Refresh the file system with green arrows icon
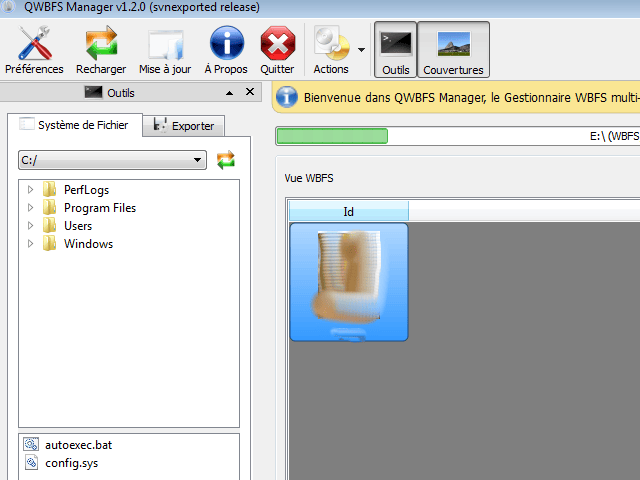 click(x=226, y=160)
